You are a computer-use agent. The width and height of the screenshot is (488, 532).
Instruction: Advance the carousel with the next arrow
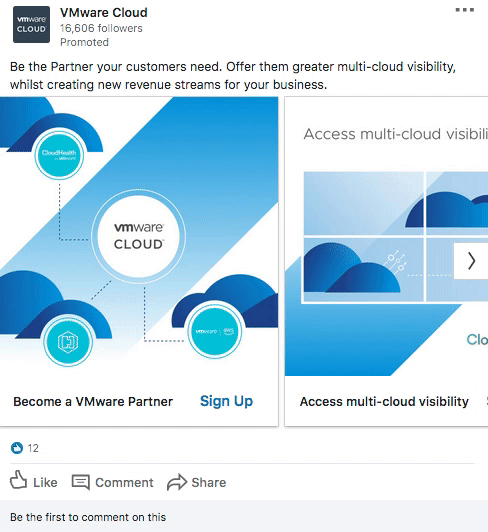471,261
